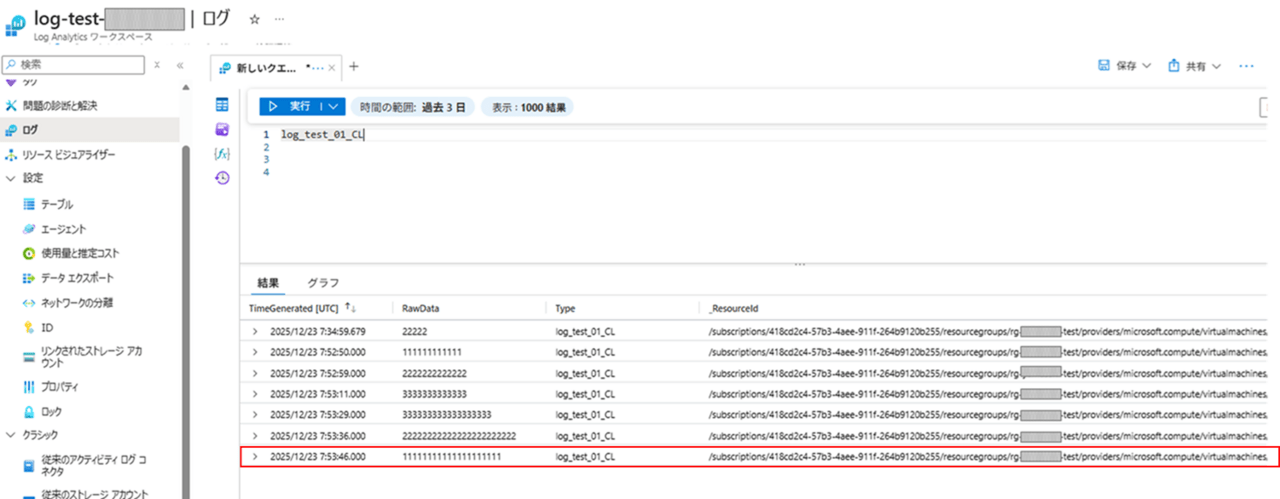Switch to the グラフ tab
The image size is (1280, 499).
323,283
